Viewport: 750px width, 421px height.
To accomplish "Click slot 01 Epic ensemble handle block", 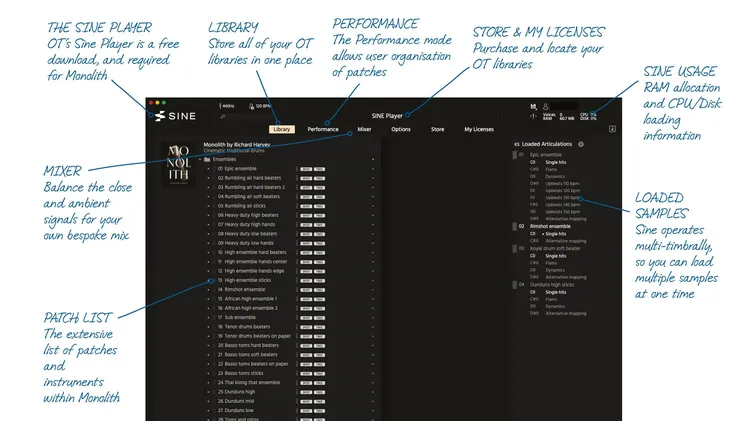I will 515,155.
